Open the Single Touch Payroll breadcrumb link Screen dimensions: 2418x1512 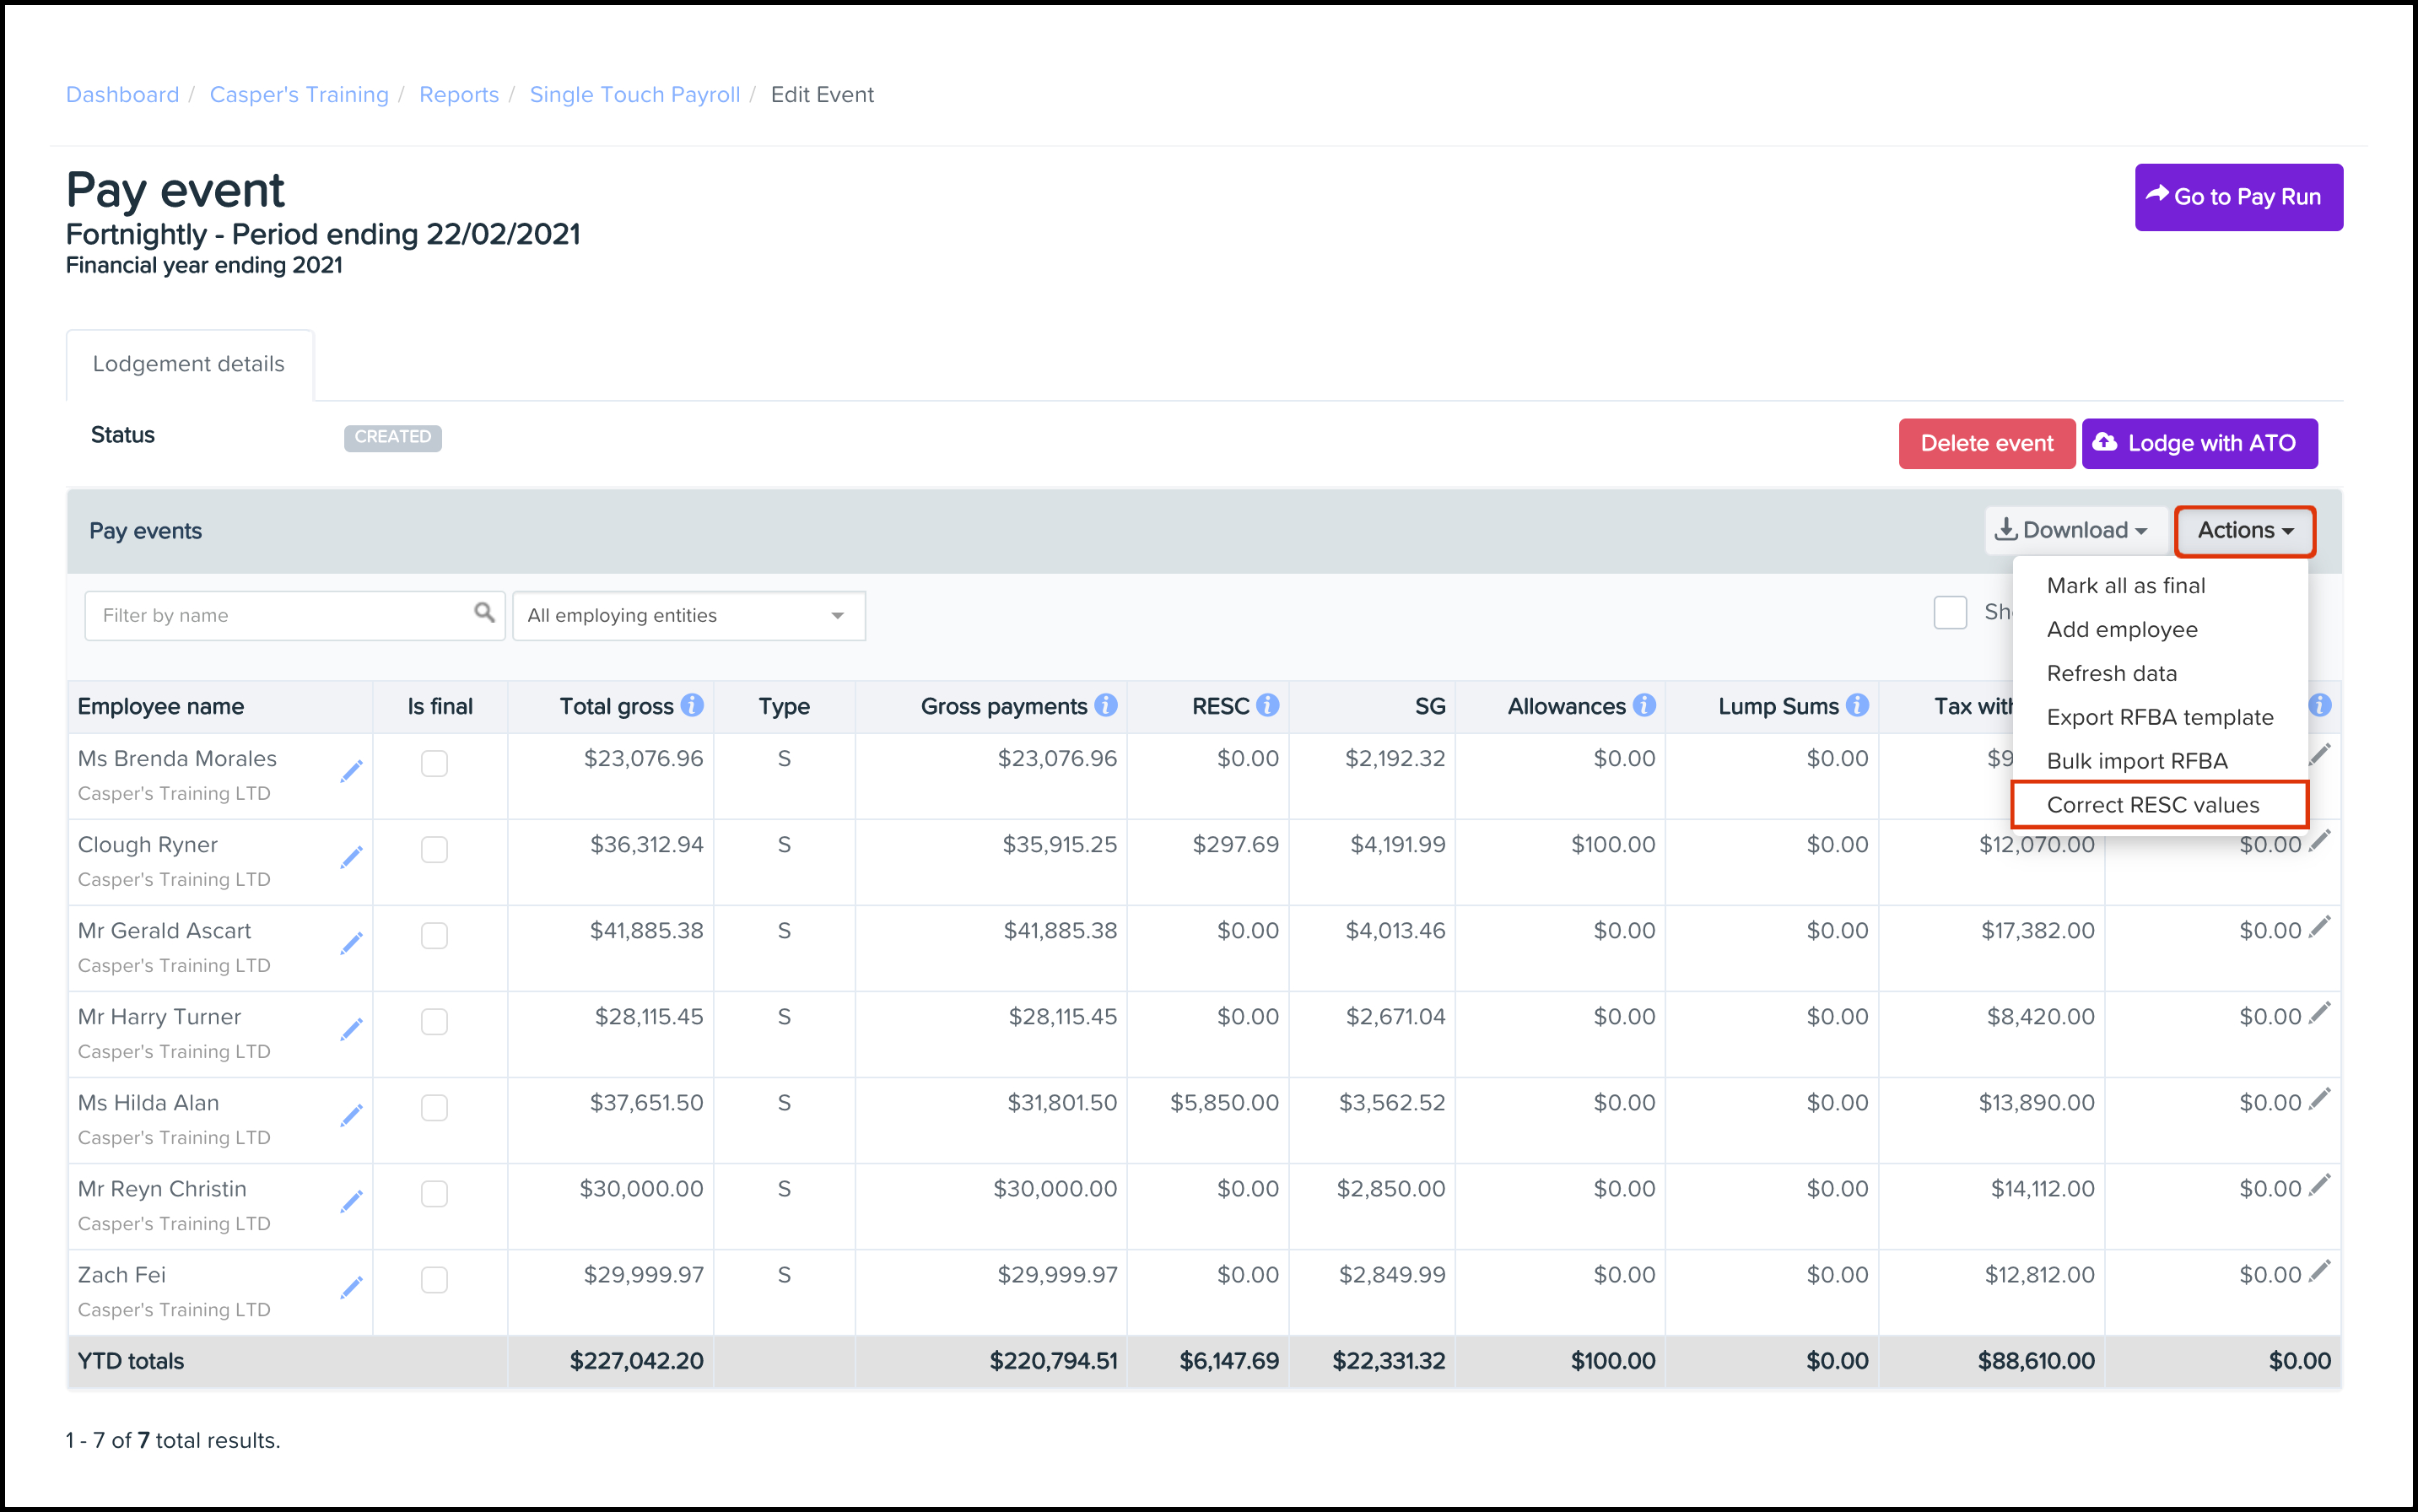click(635, 94)
